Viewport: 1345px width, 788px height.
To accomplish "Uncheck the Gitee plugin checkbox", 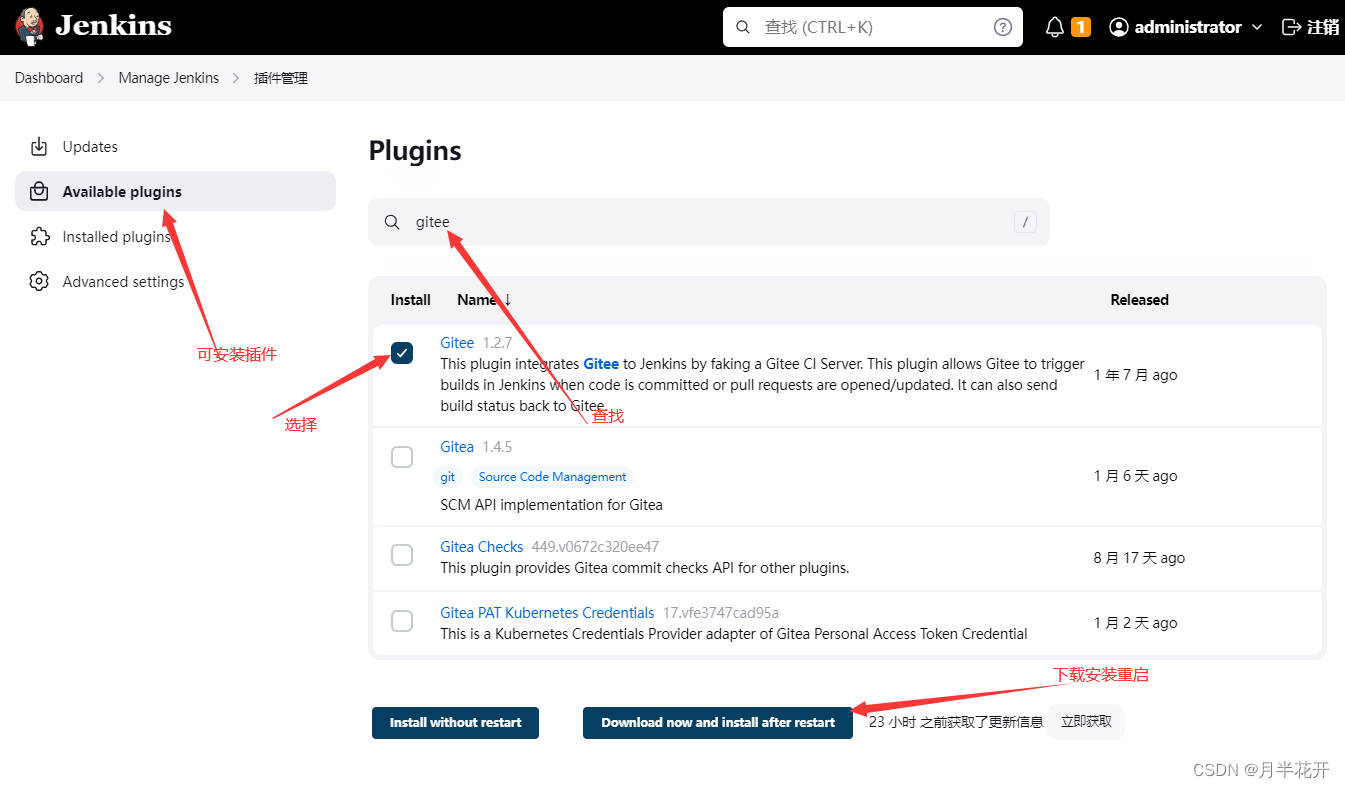I will (x=402, y=353).
